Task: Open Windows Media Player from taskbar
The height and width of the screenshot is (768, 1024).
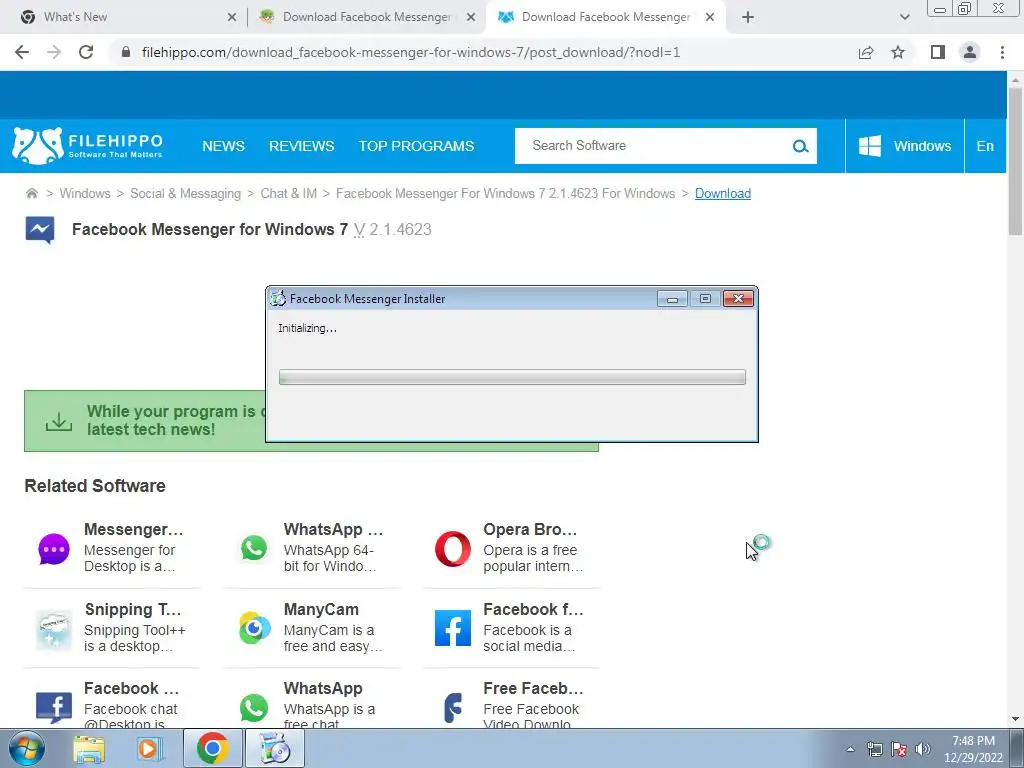Action: tap(150, 749)
